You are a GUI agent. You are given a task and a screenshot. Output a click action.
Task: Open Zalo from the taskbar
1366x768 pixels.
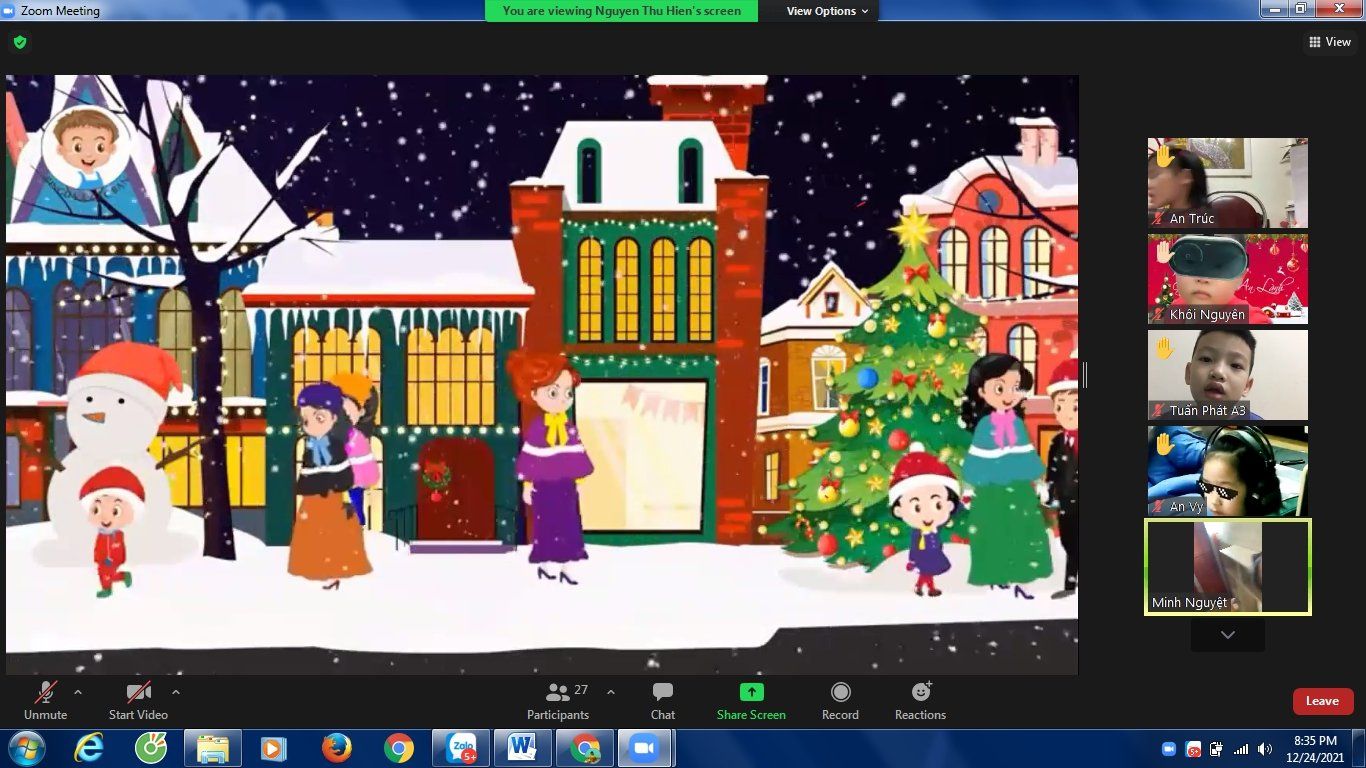[461, 748]
